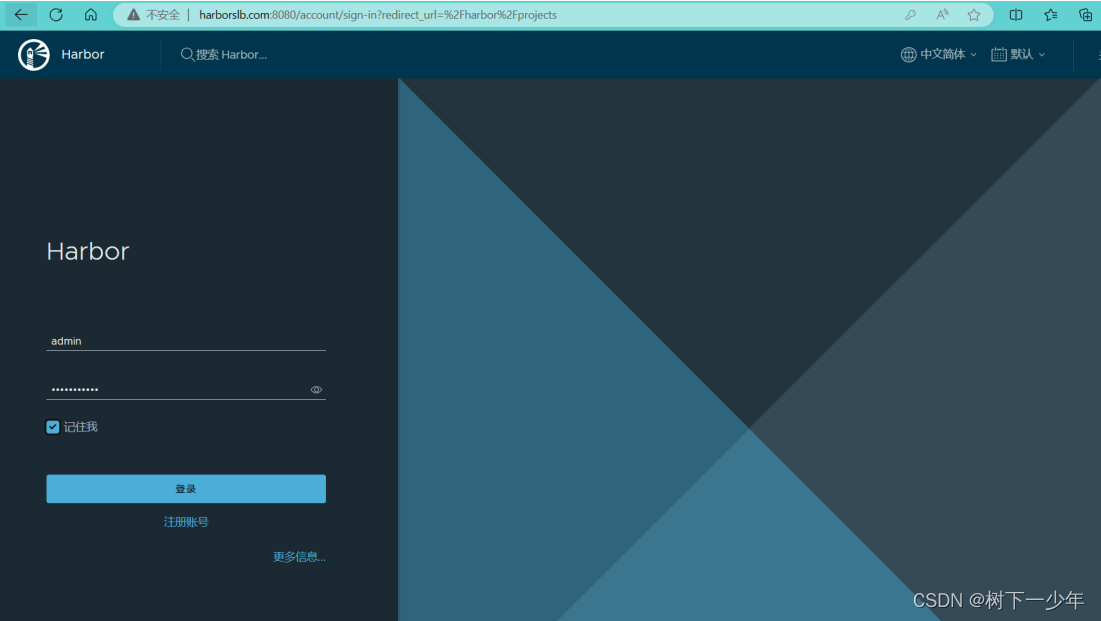This screenshot has height=621, width=1101.
Task: Click the Harbor header title link
Action: pos(83,54)
